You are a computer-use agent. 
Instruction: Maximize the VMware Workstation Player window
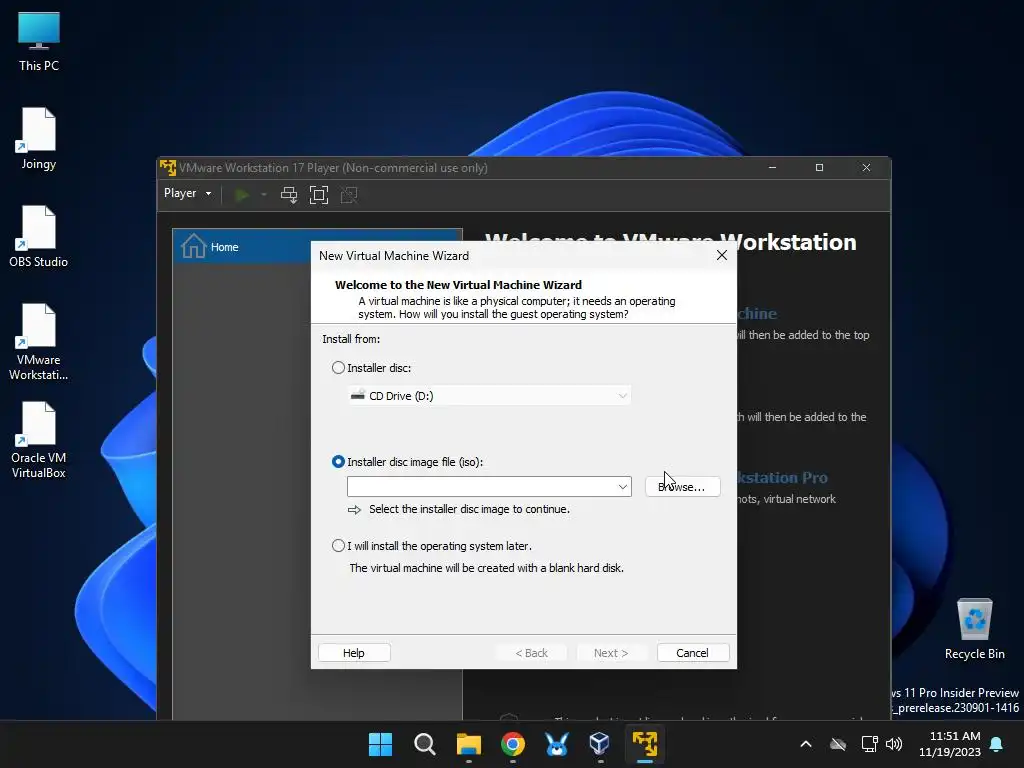820,168
